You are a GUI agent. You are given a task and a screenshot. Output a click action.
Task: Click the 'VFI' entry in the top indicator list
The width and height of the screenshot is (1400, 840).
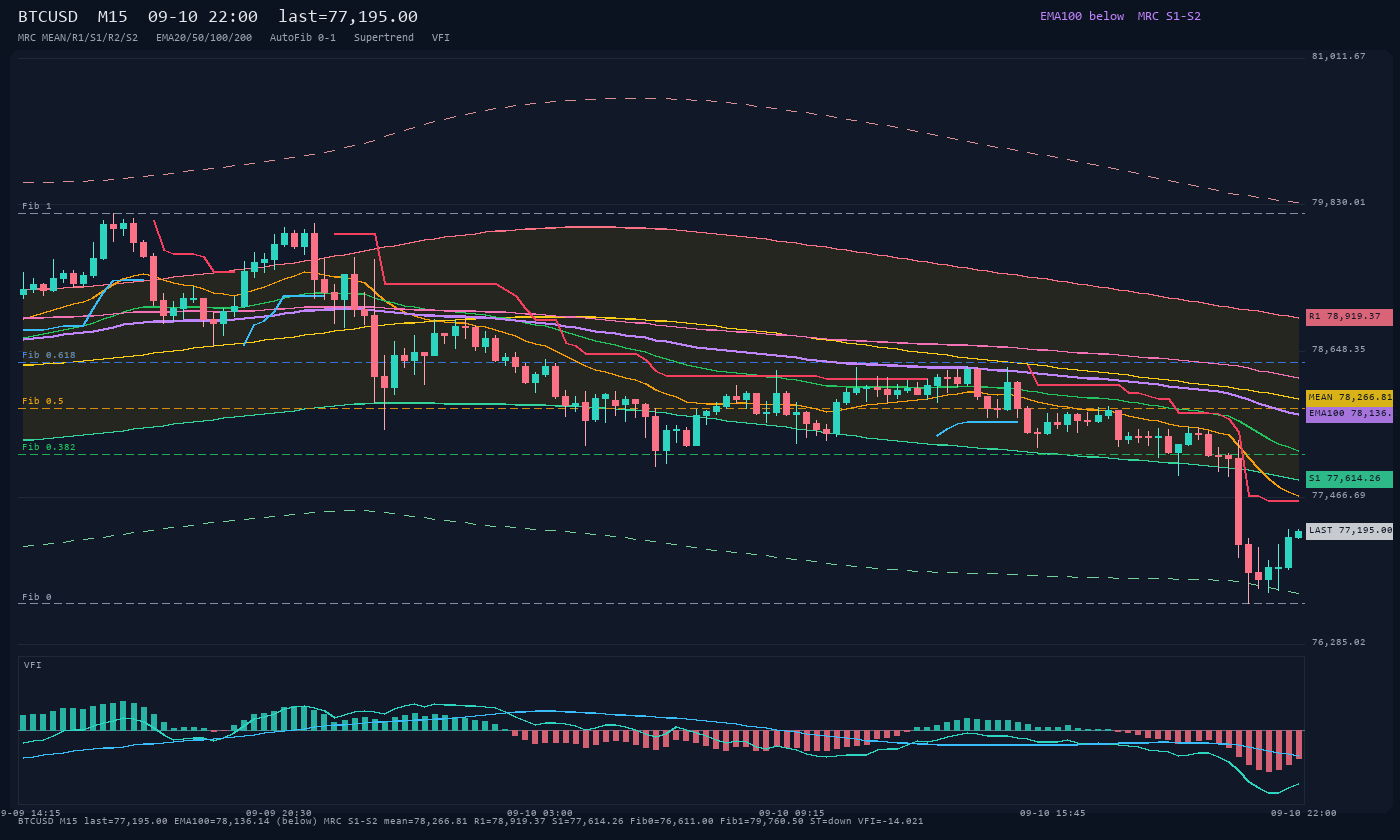pos(441,38)
